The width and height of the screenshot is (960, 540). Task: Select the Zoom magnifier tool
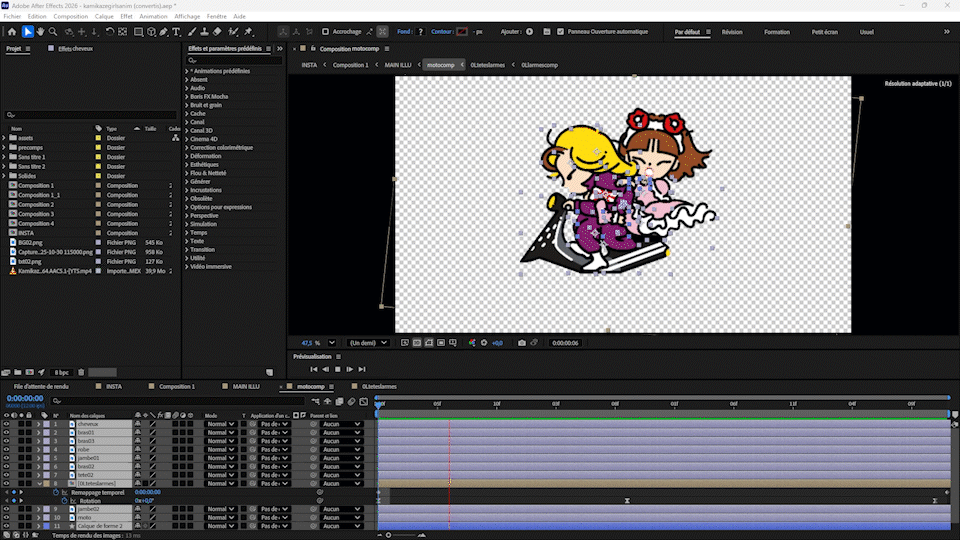click(53, 32)
